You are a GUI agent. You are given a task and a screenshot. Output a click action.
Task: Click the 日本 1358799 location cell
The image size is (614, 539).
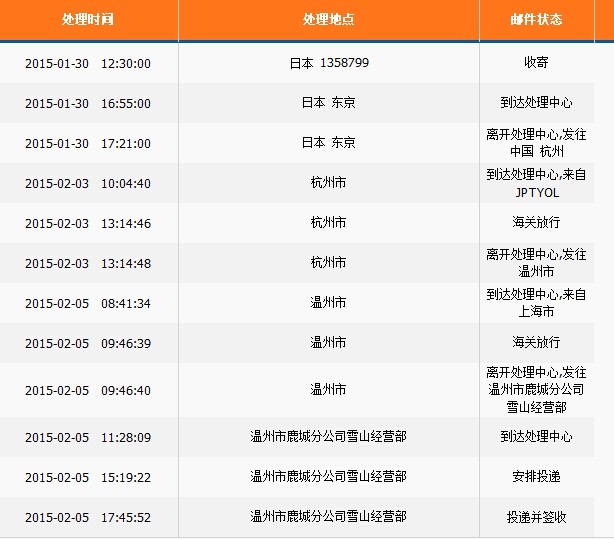[328, 63]
